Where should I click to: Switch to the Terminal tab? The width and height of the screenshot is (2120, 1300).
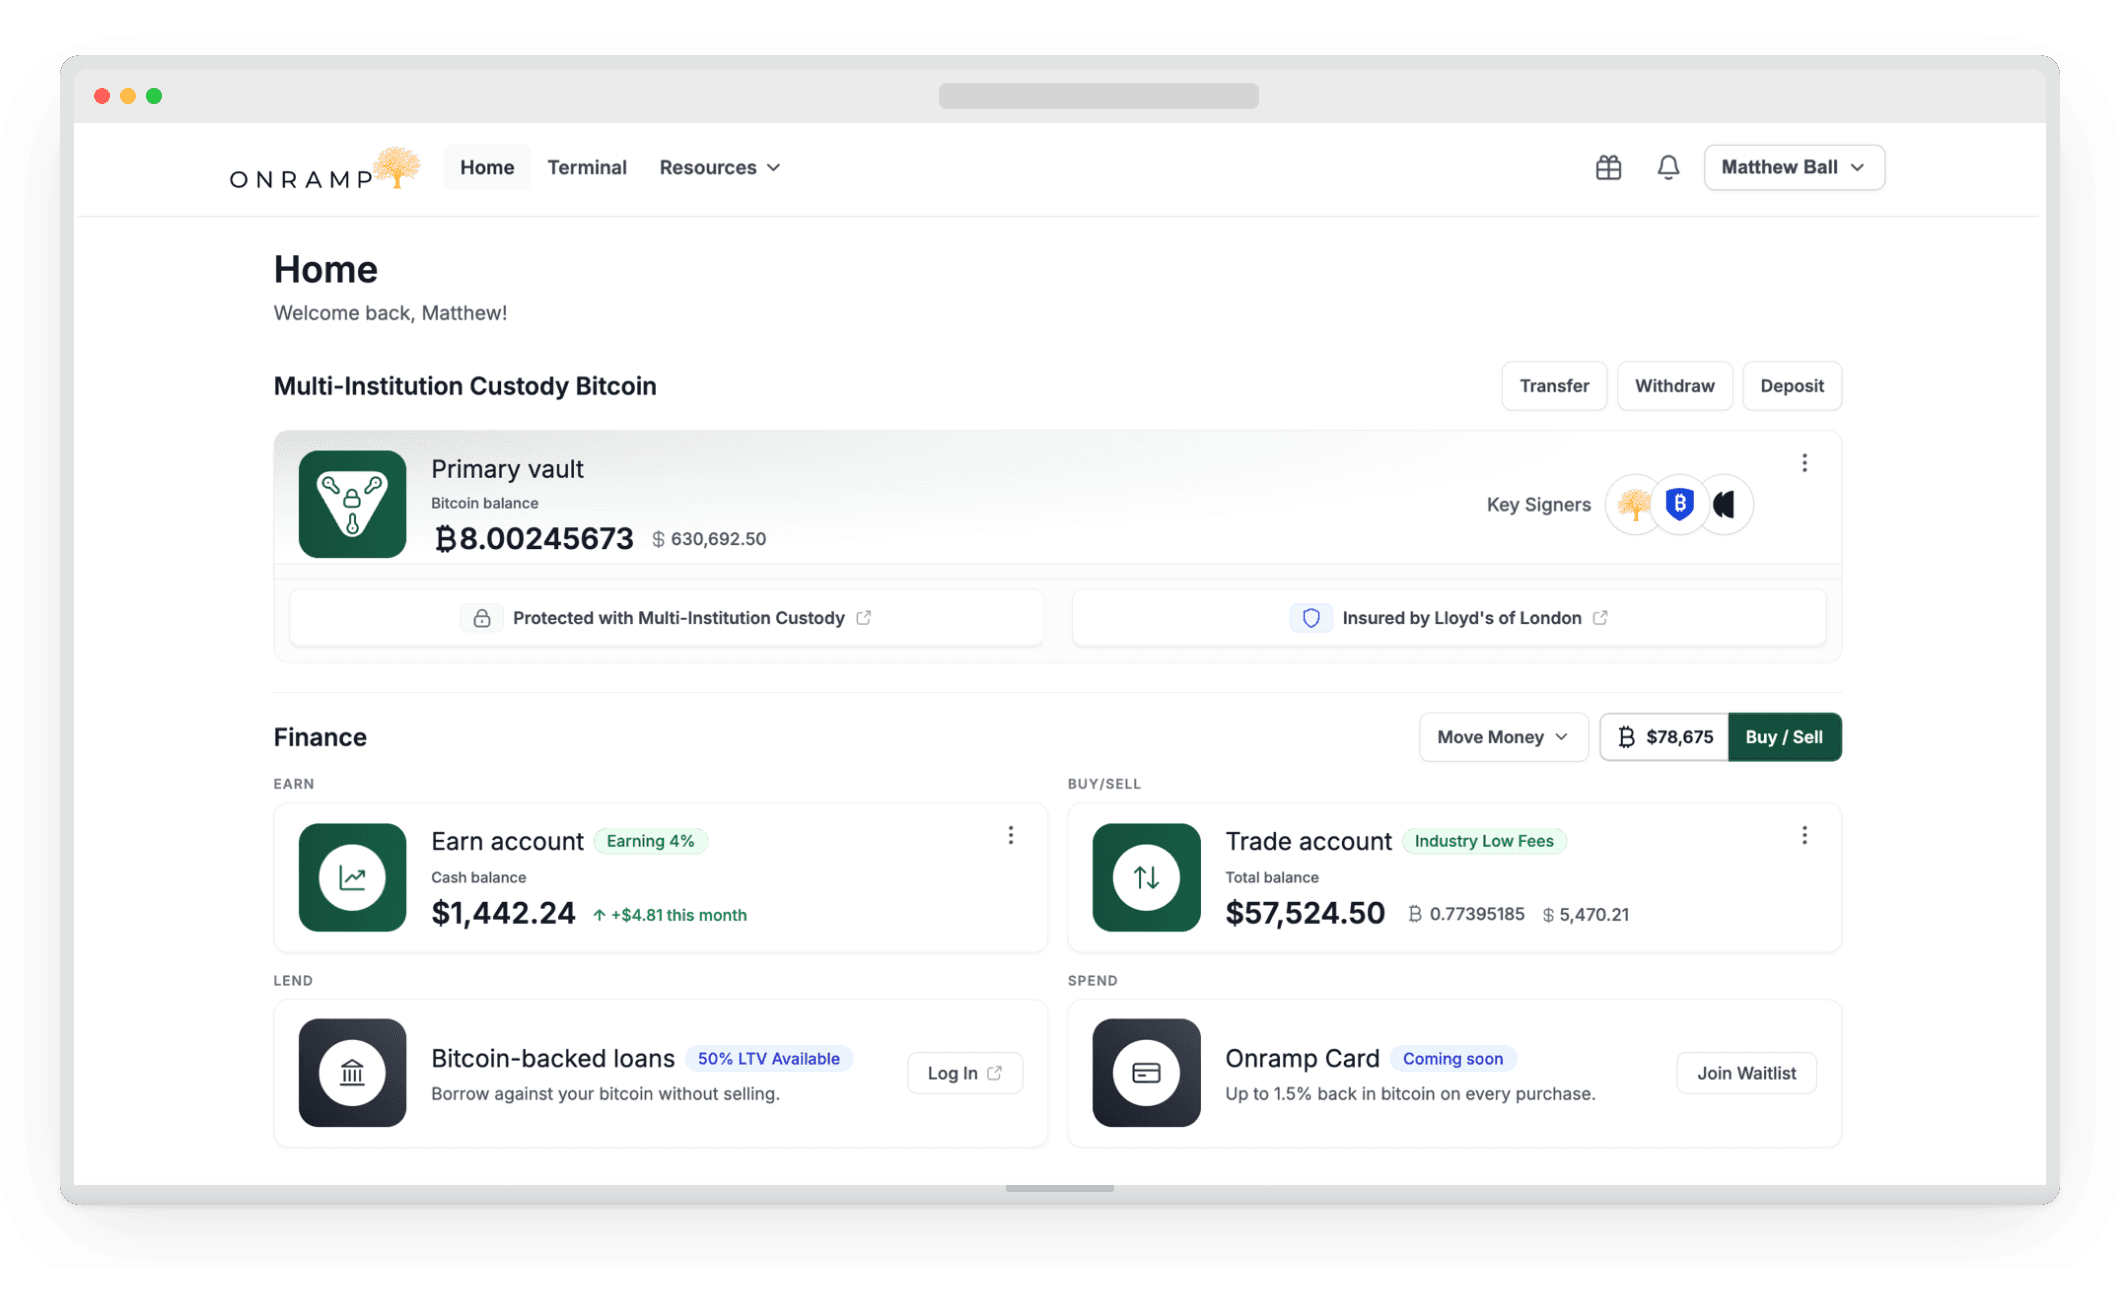click(587, 167)
